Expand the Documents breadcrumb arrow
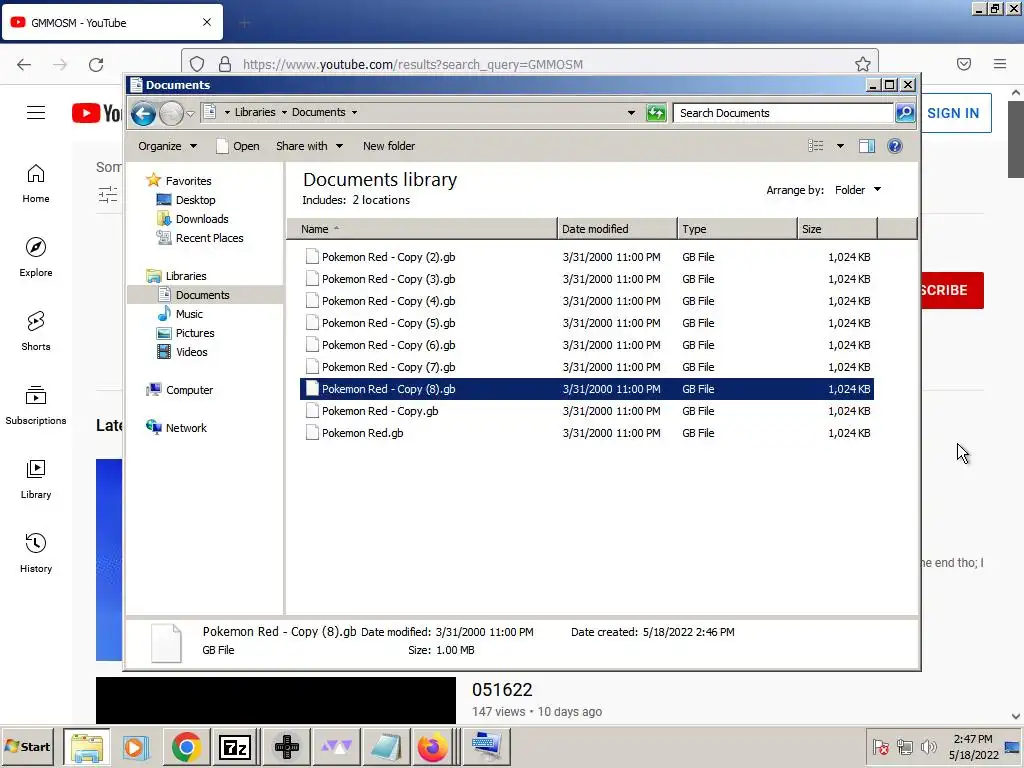The width and height of the screenshot is (1024, 768). coord(355,112)
